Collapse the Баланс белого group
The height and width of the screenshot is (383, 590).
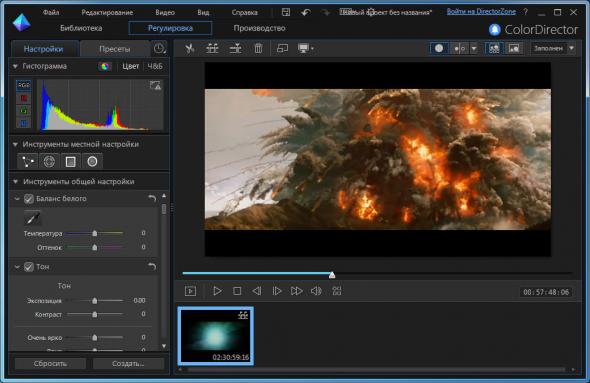pos(17,199)
